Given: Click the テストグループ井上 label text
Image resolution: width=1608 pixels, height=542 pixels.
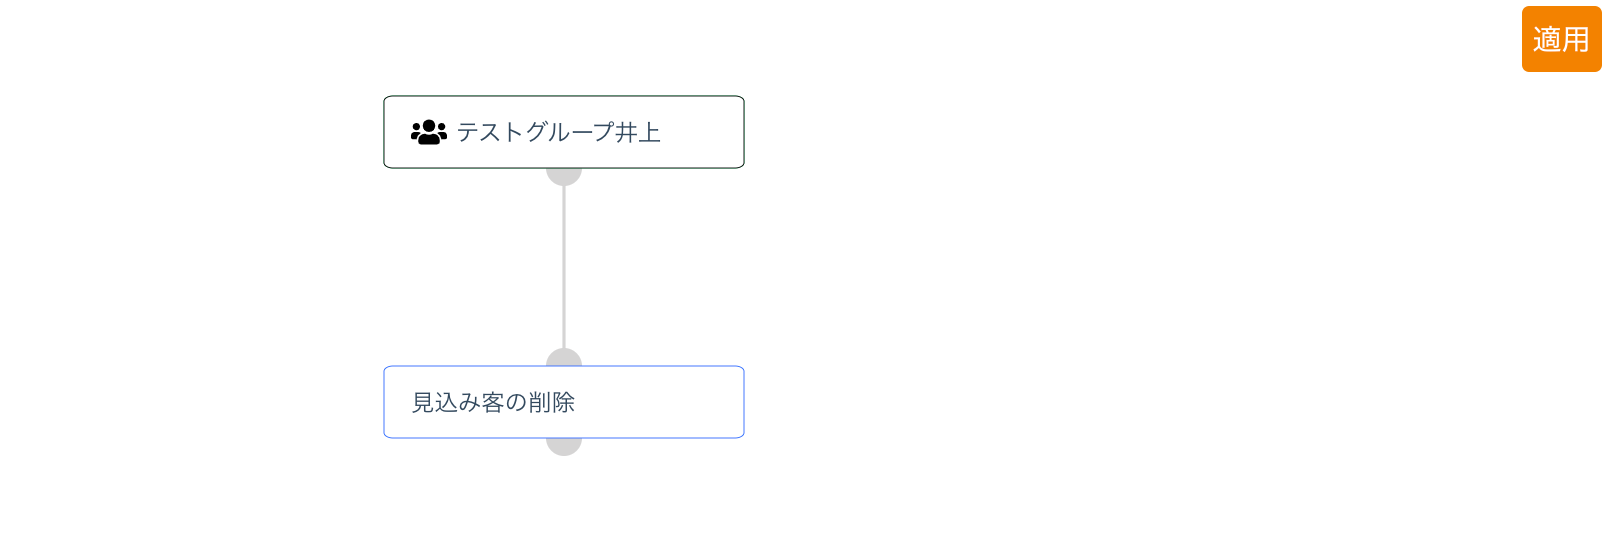Looking at the screenshot, I should [x=558, y=132].
